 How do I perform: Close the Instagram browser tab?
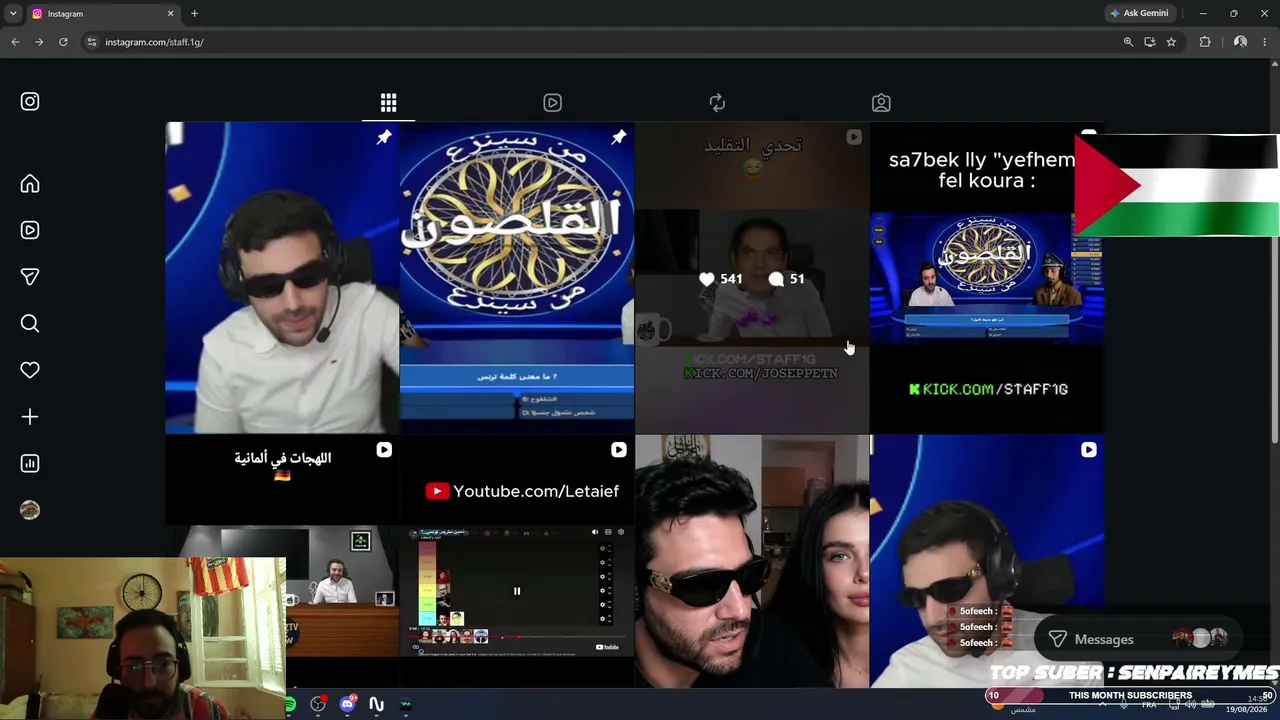click(x=170, y=14)
